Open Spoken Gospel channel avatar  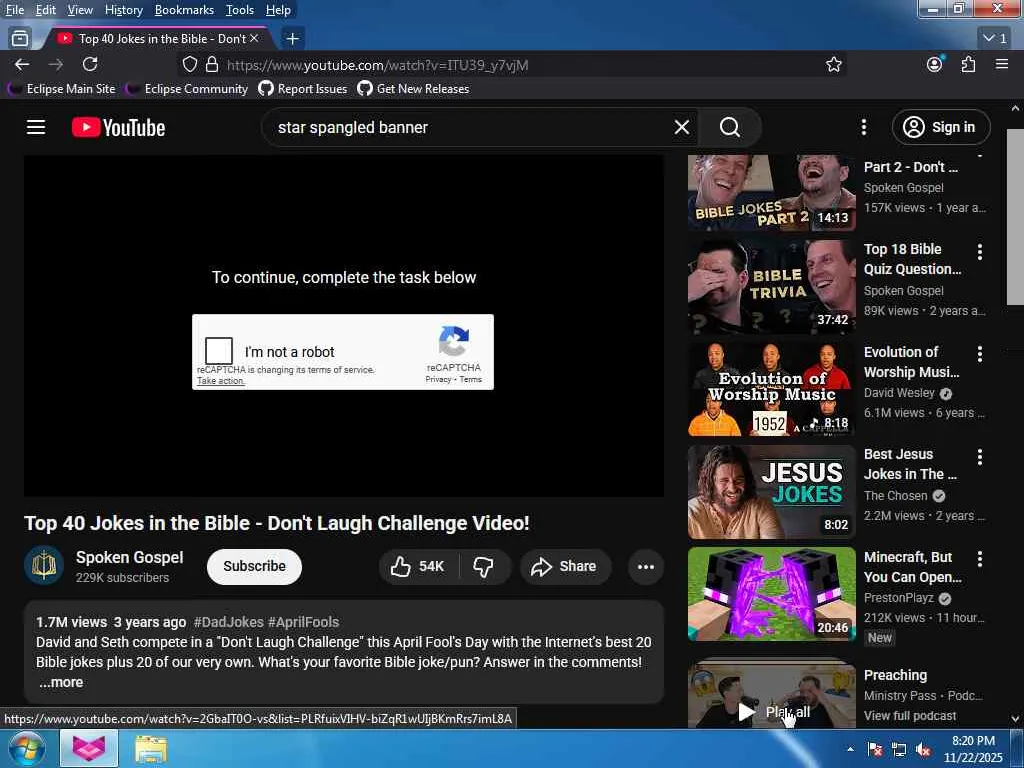click(x=44, y=566)
